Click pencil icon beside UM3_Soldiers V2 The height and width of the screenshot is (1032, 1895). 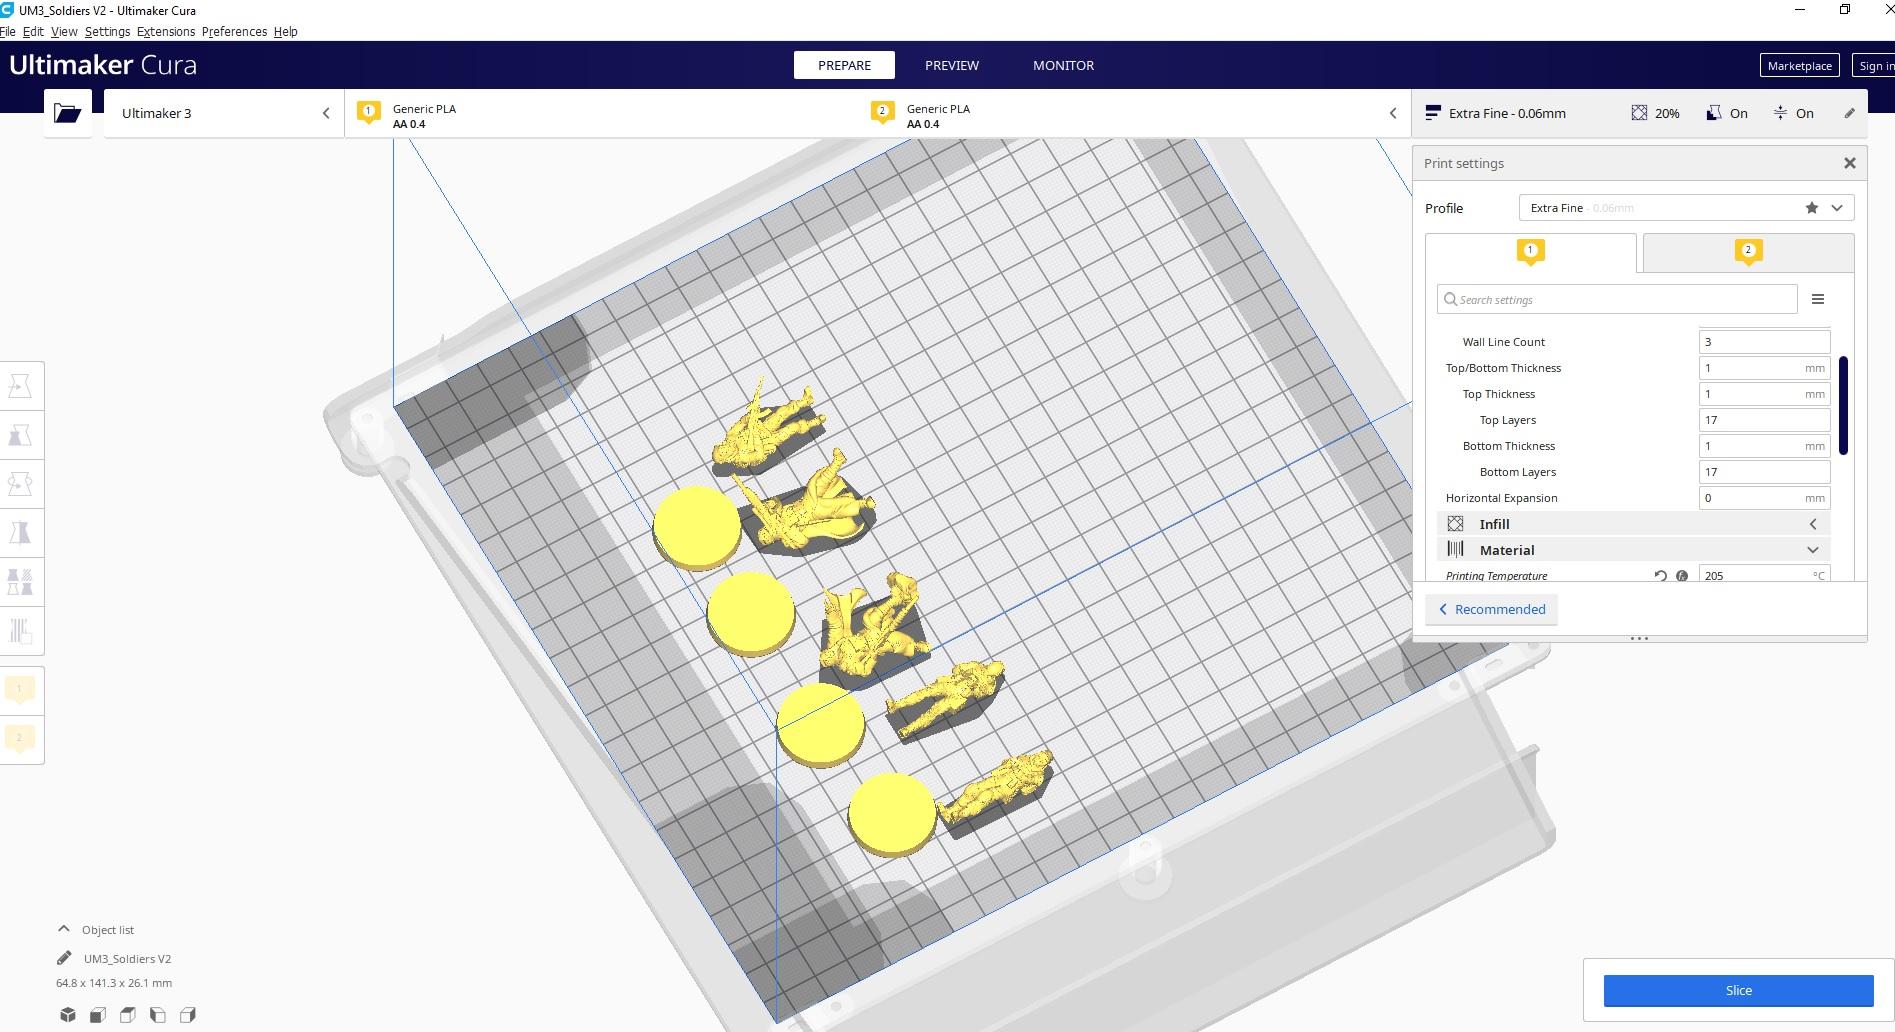point(64,958)
